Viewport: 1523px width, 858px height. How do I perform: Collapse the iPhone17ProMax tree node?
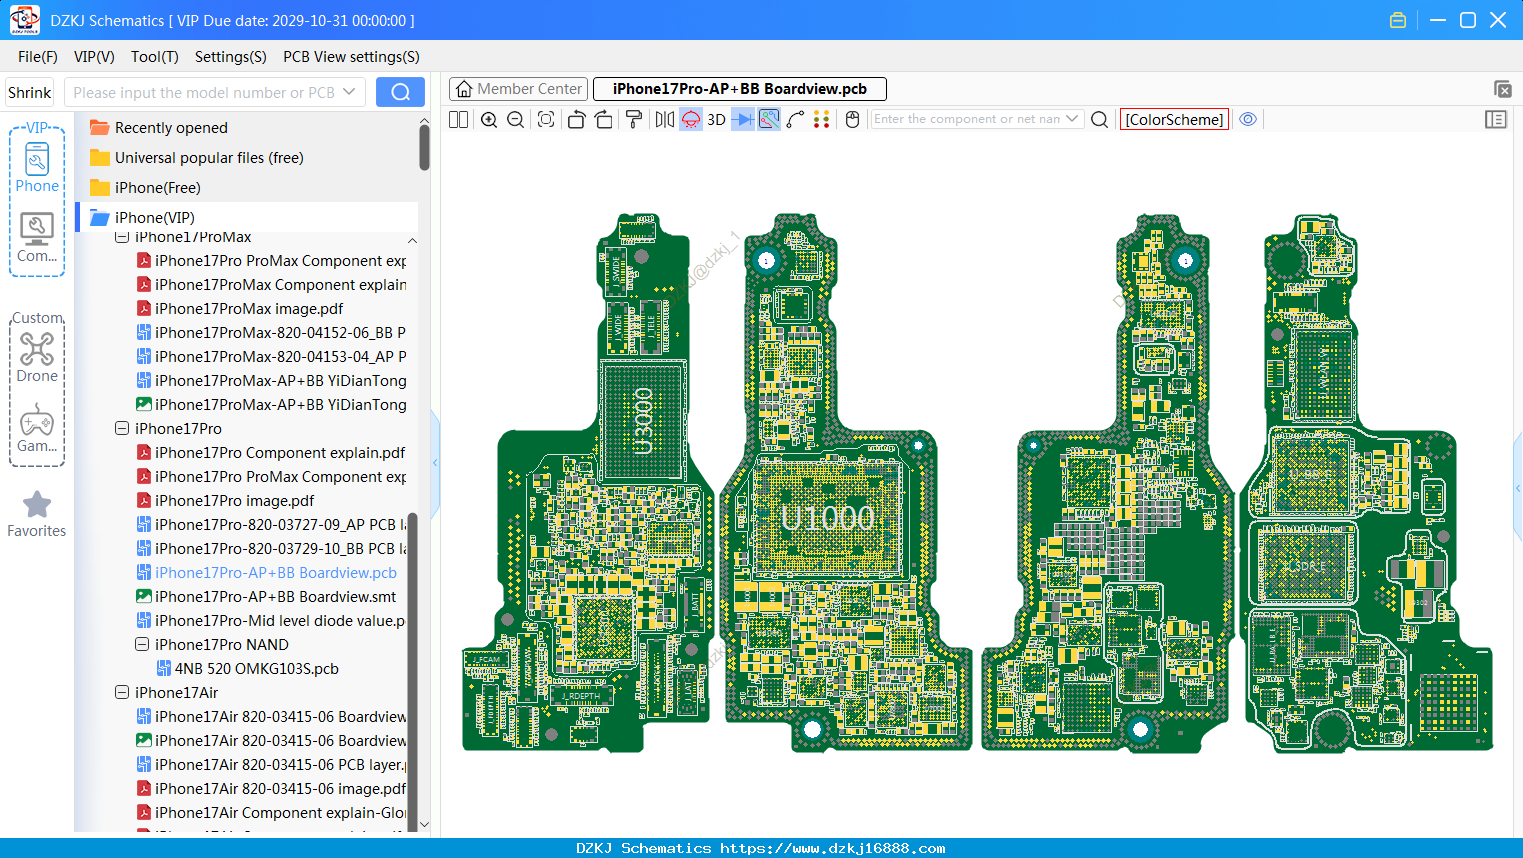pos(122,237)
